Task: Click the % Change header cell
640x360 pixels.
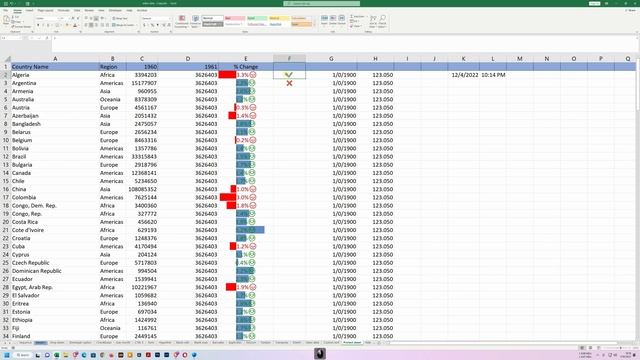Action: pyautogui.click(x=246, y=67)
